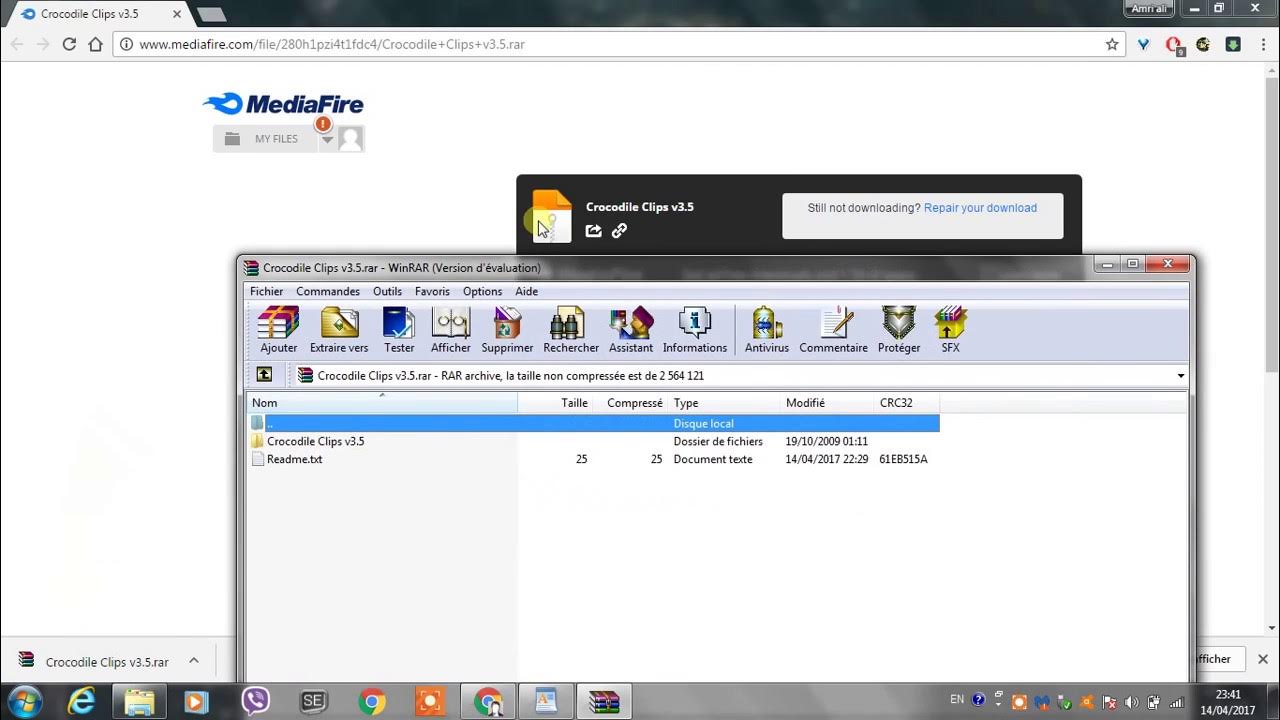Sort by the Type column header

724,403
